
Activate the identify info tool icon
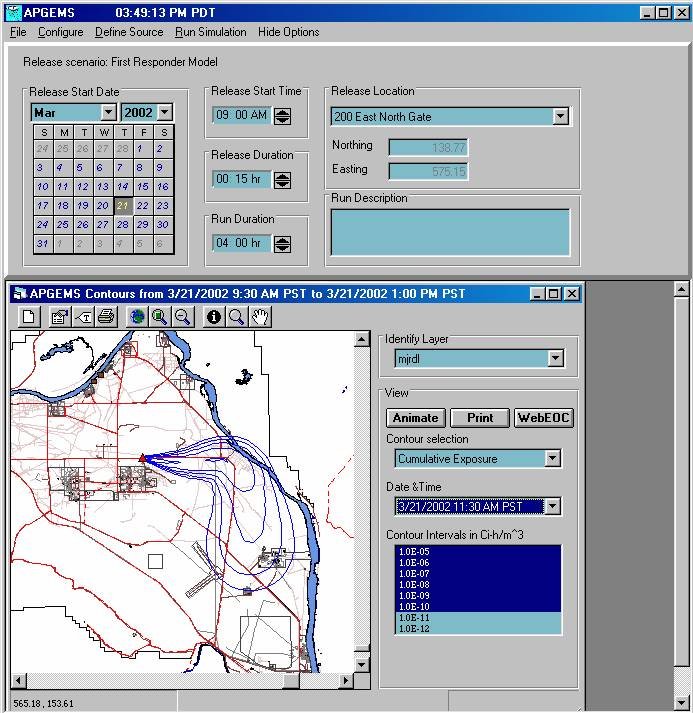coord(214,316)
